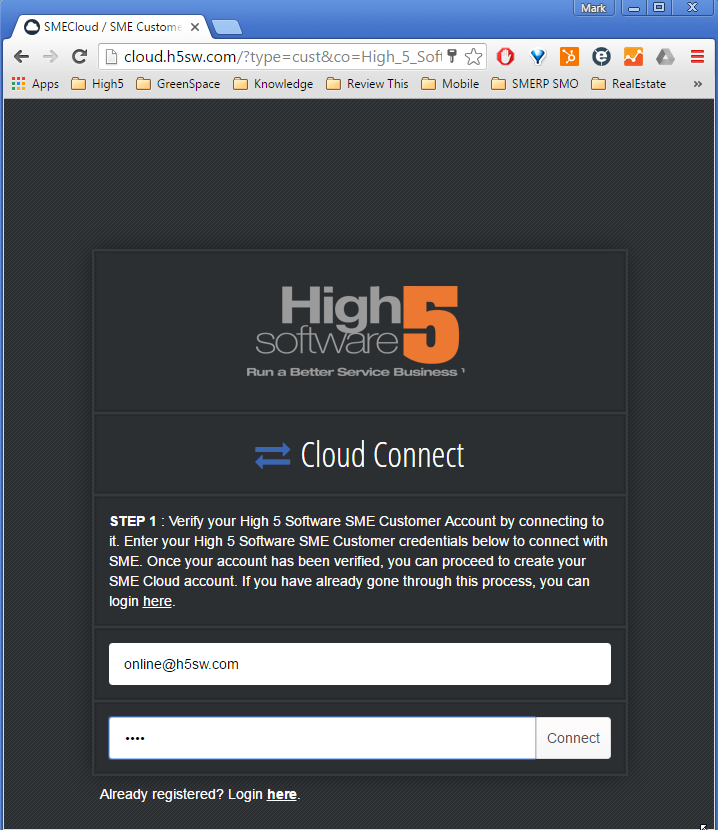The width and height of the screenshot is (718, 830).
Task: Open the Knowledge bookmarks folder
Action: point(273,84)
